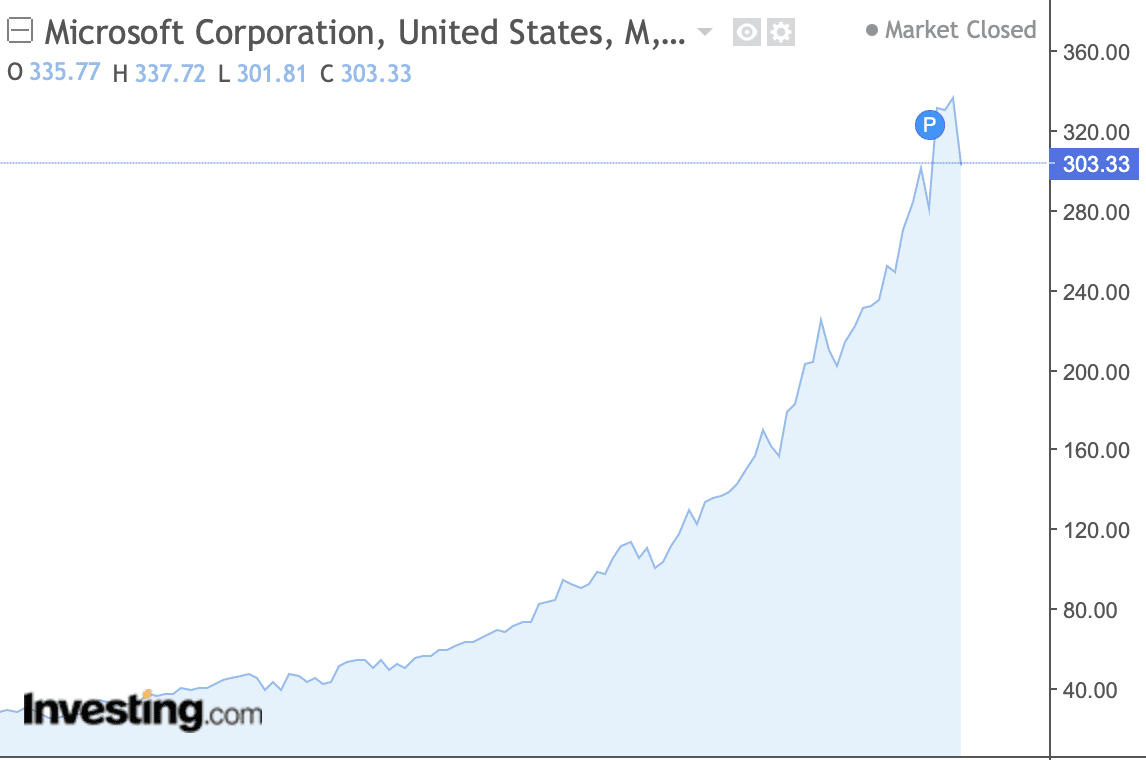The width and height of the screenshot is (1146, 760).
Task: Click the close value 303.33 in the legend
Action: point(376,73)
